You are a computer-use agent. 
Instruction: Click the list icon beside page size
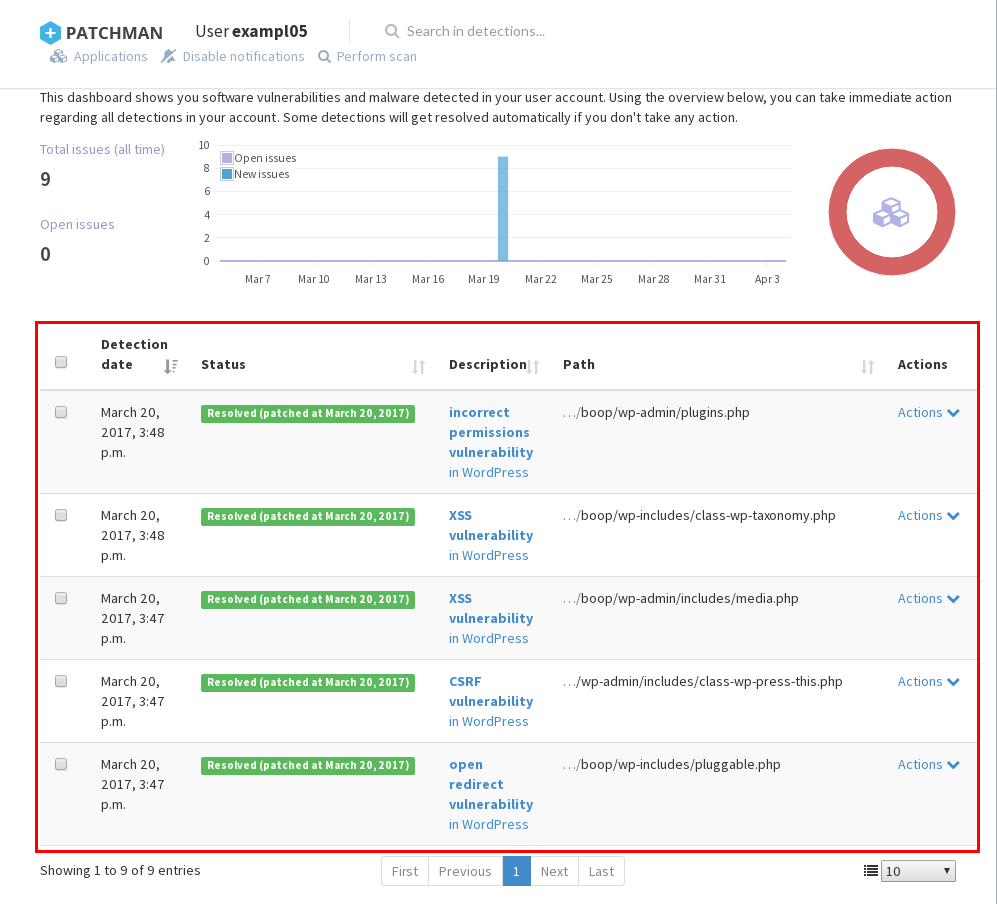[x=870, y=871]
